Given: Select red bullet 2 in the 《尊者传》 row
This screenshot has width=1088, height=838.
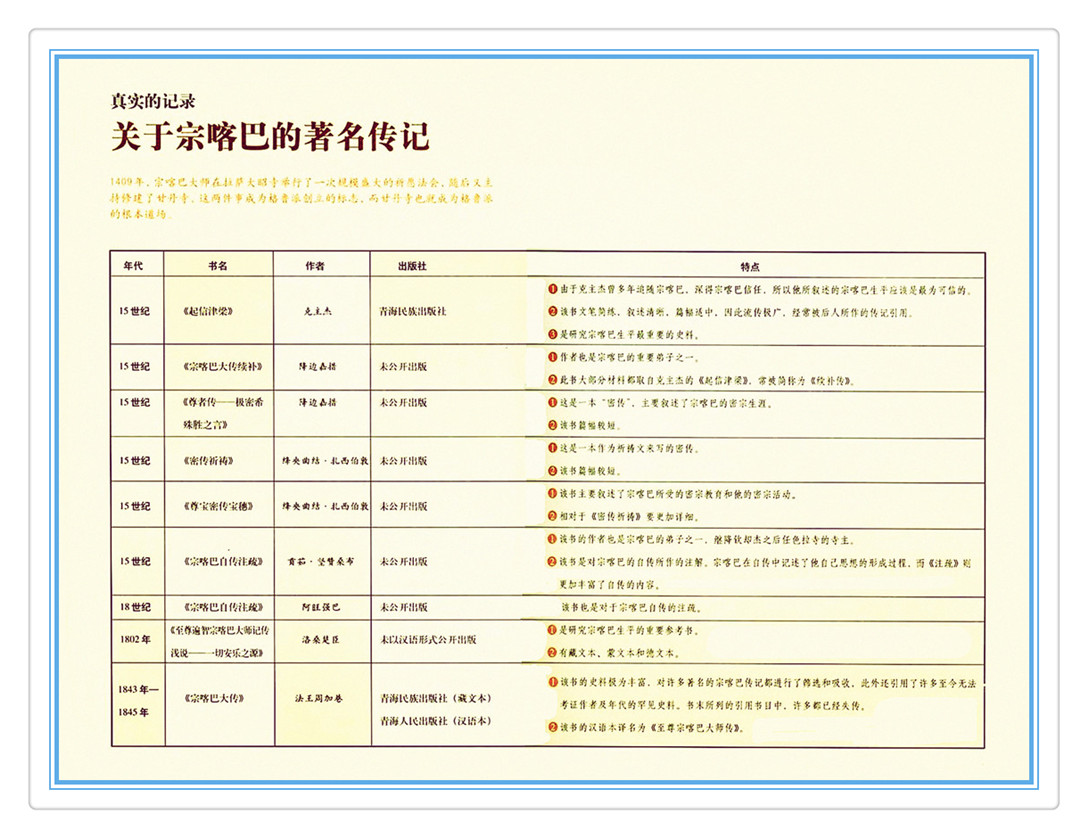Looking at the screenshot, I should coord(551,425).
